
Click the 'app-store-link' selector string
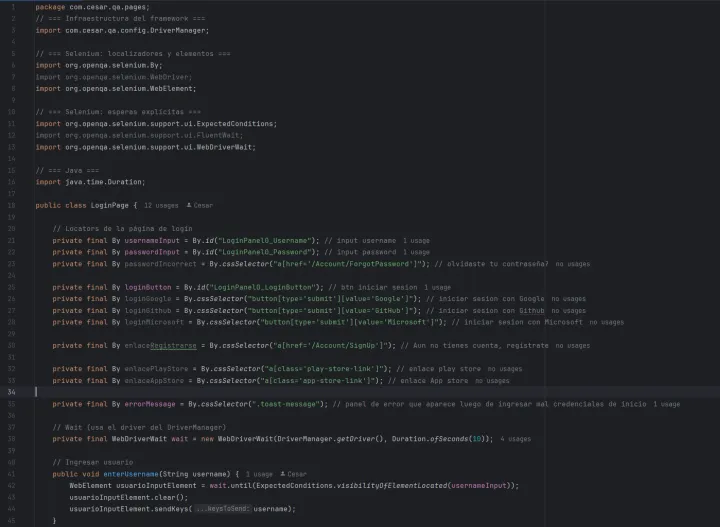(320, 381)
